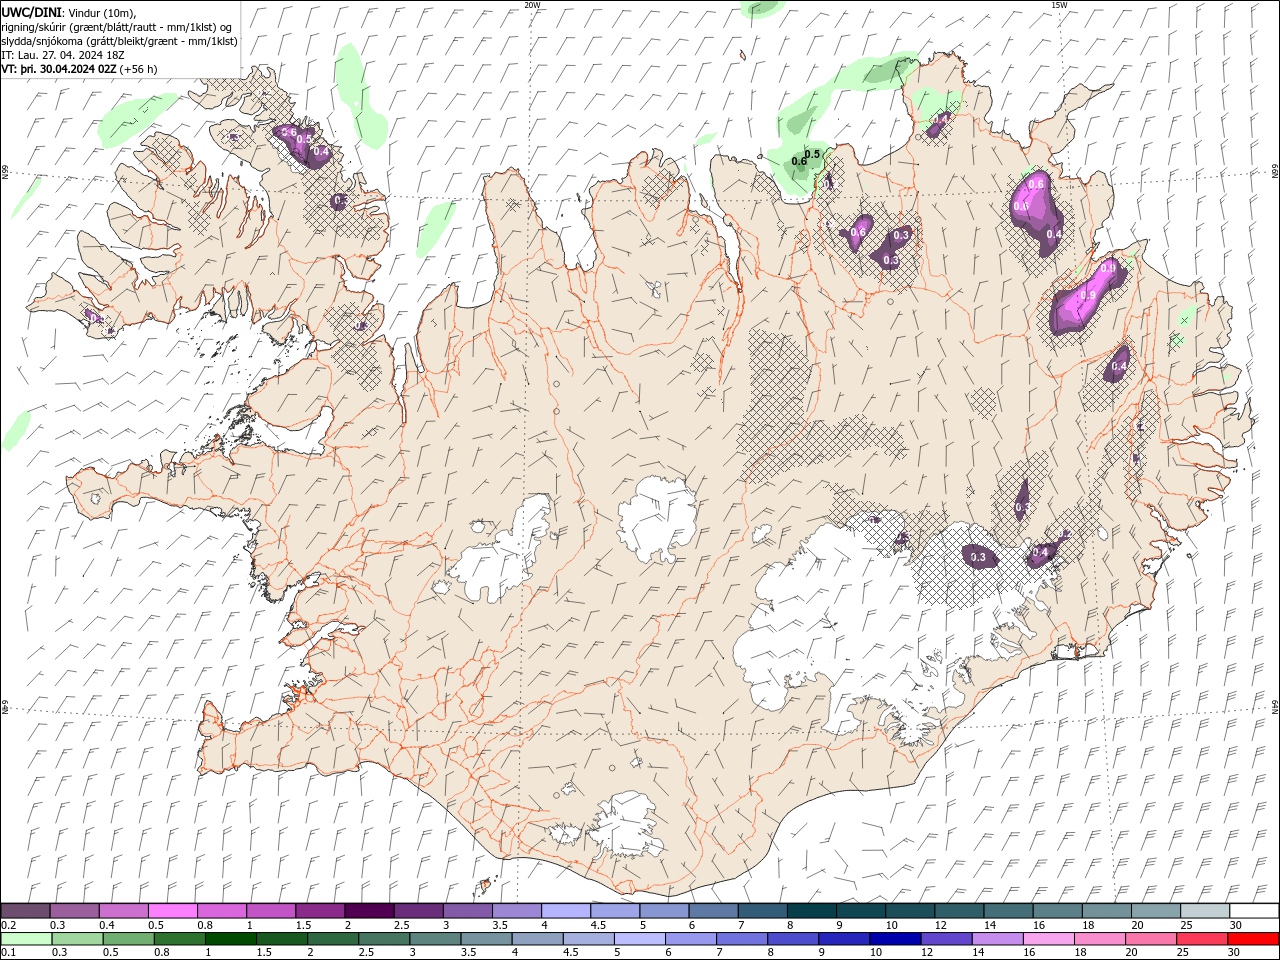The image size is (1280, 960).
Task: Pick pale green bottom-row swatch between 0.1 and 0.3
Action: coord(26,938)
